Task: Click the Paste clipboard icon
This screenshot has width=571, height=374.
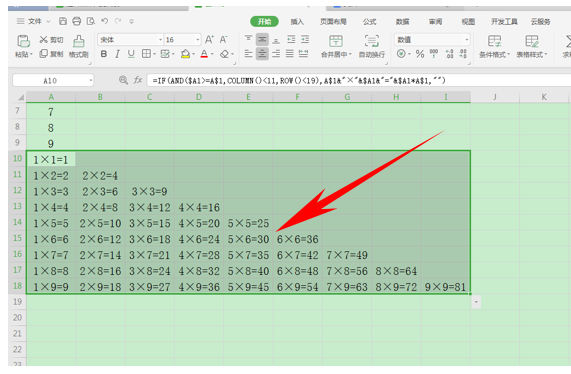Action: coord(23,41)
